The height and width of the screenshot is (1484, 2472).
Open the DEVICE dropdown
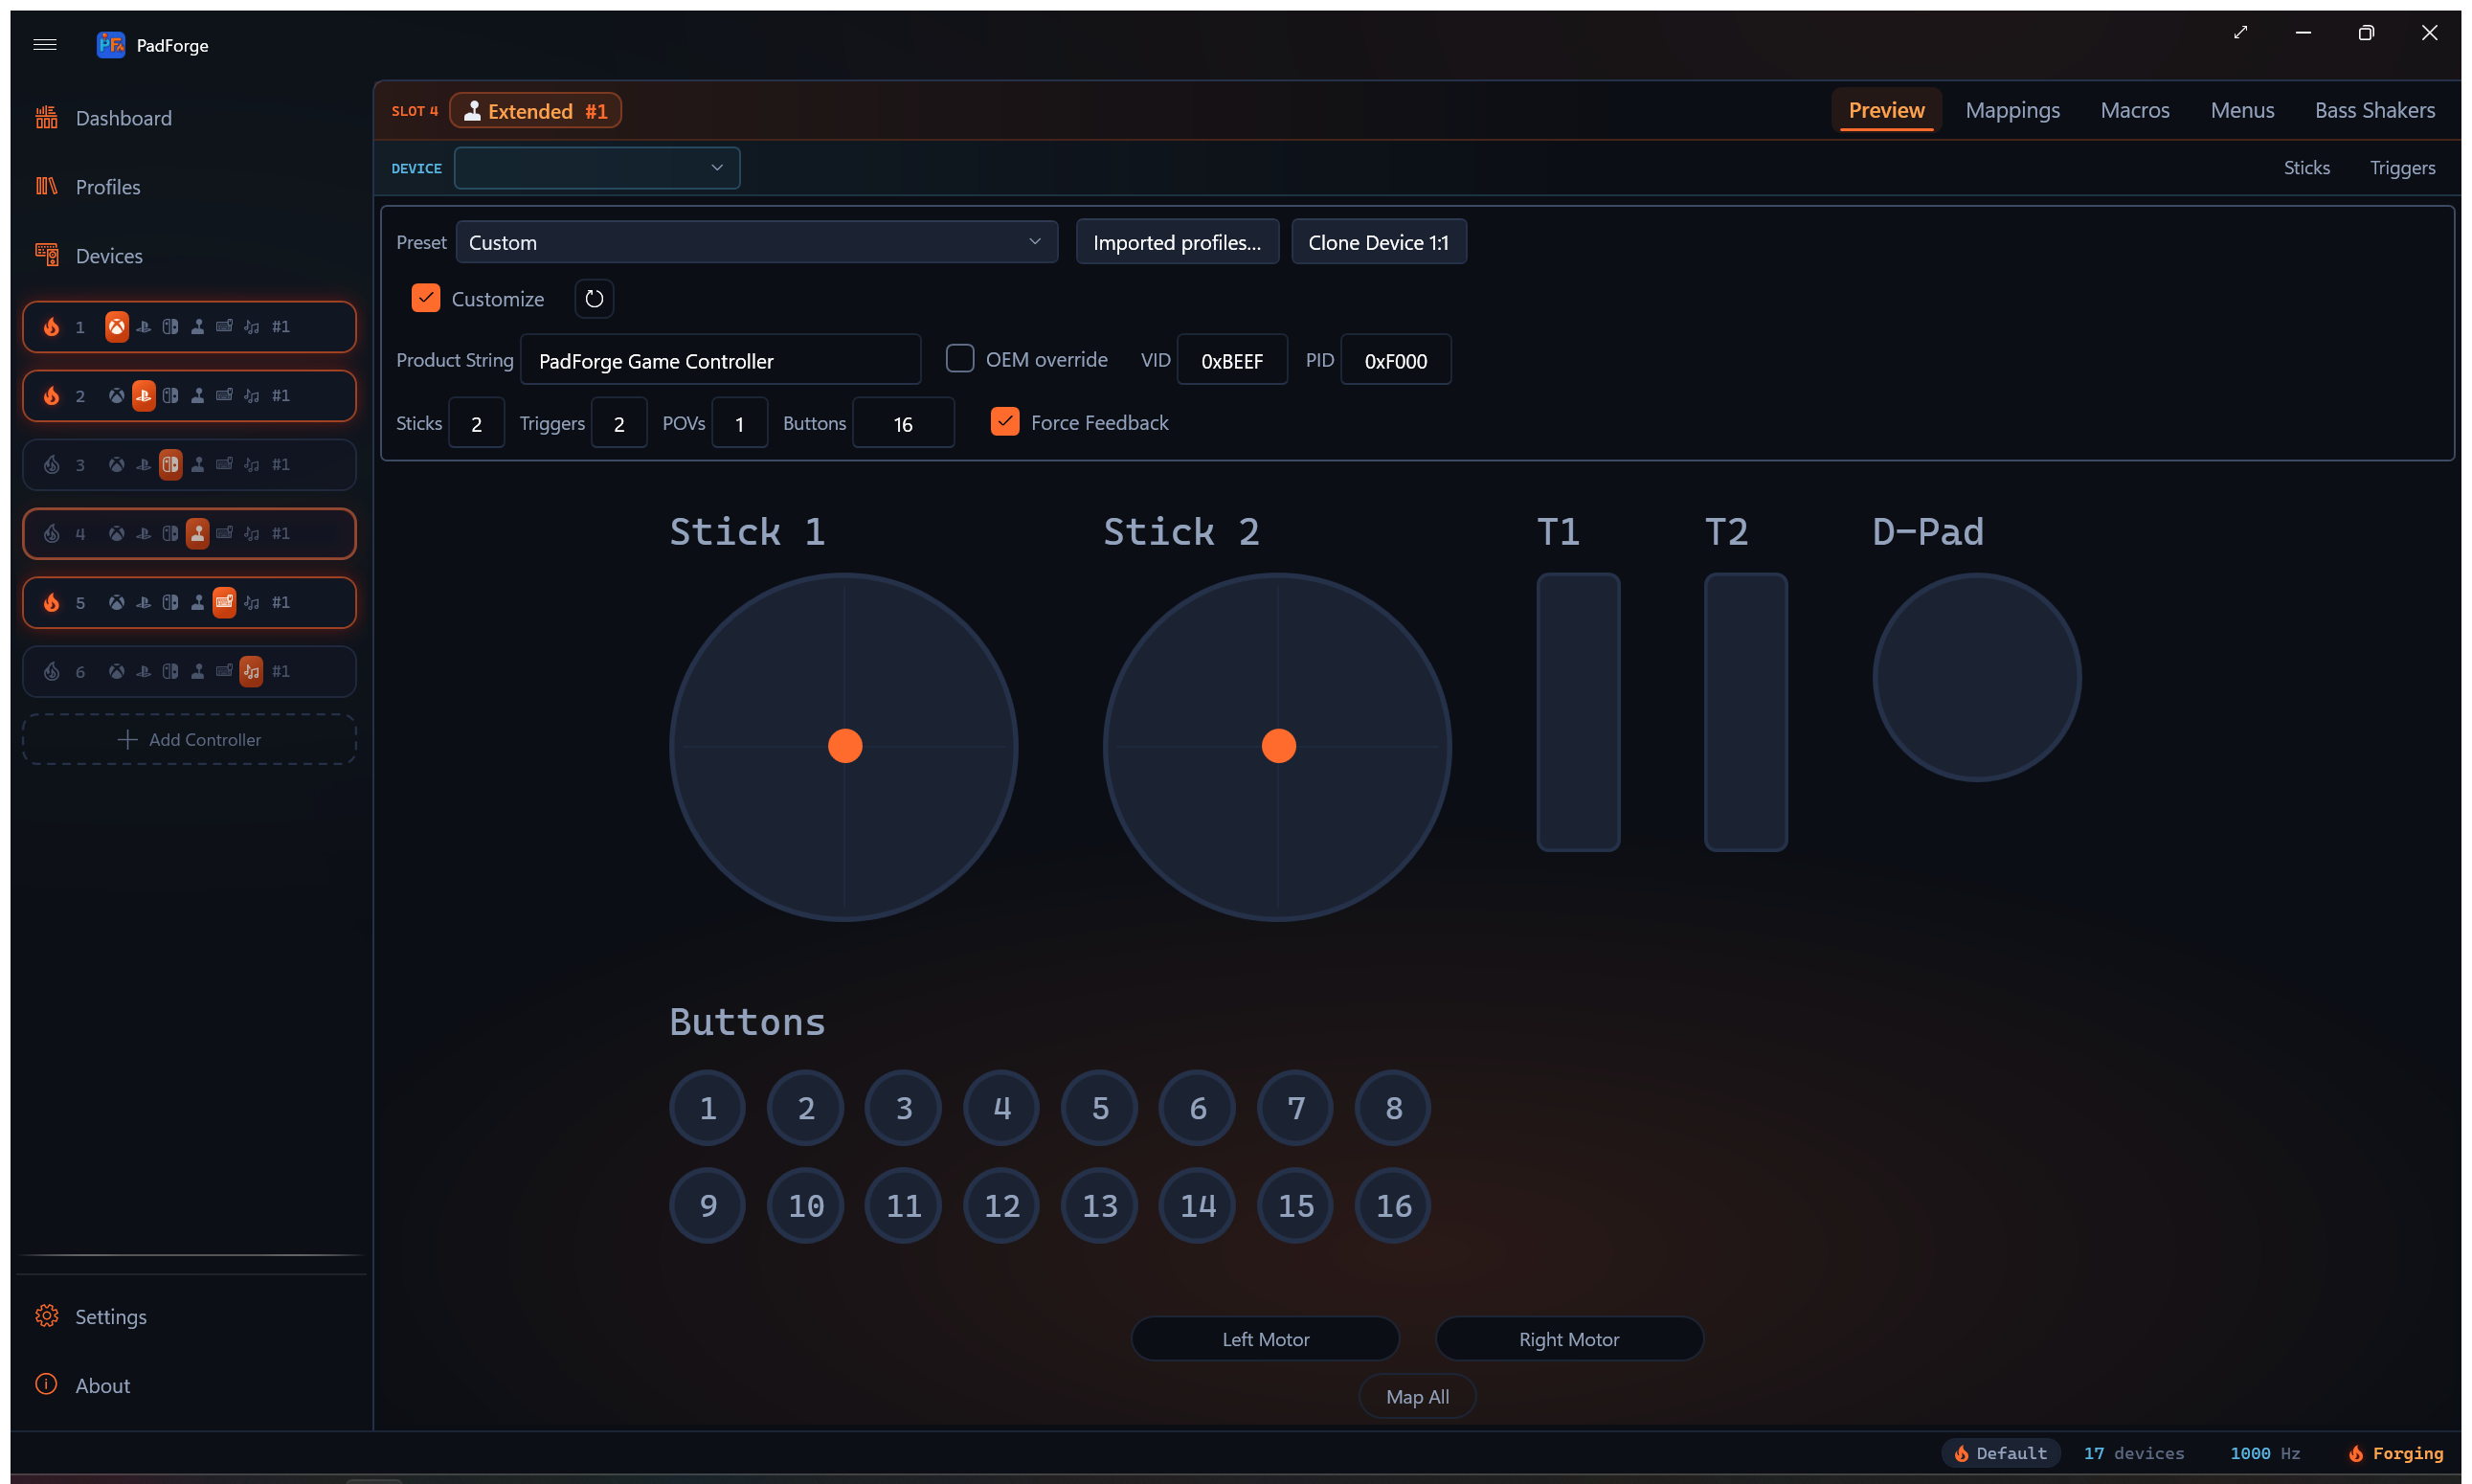point(597,168)
